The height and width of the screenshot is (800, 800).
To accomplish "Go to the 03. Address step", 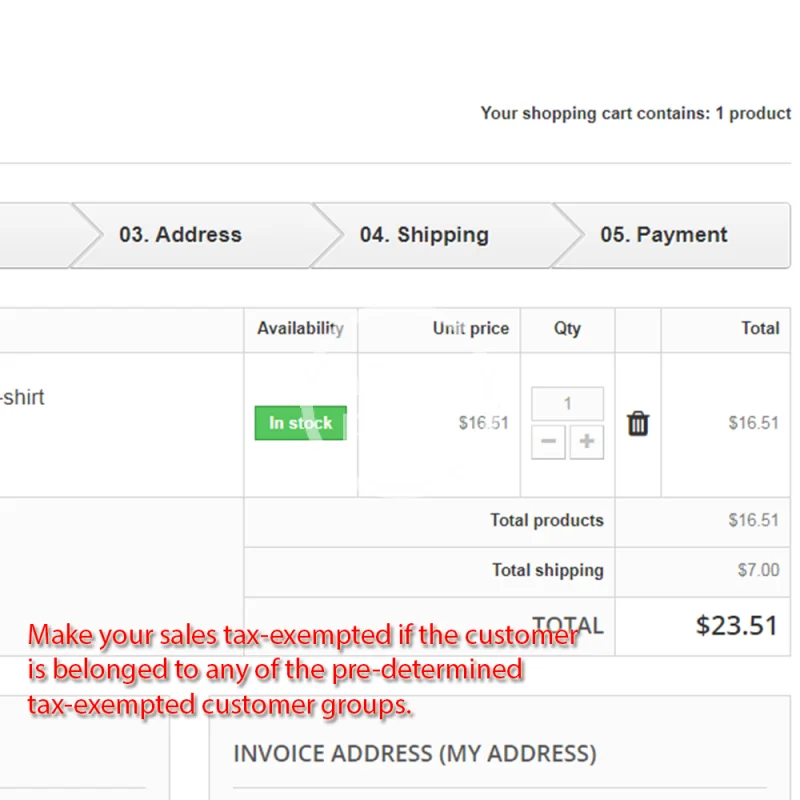I will tap(180, 235).
